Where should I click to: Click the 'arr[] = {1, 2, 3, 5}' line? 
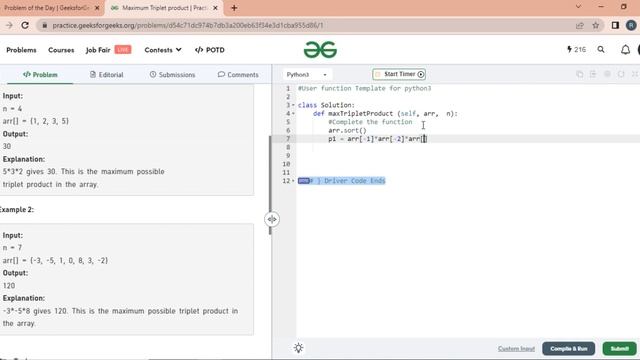coord(36,121)
